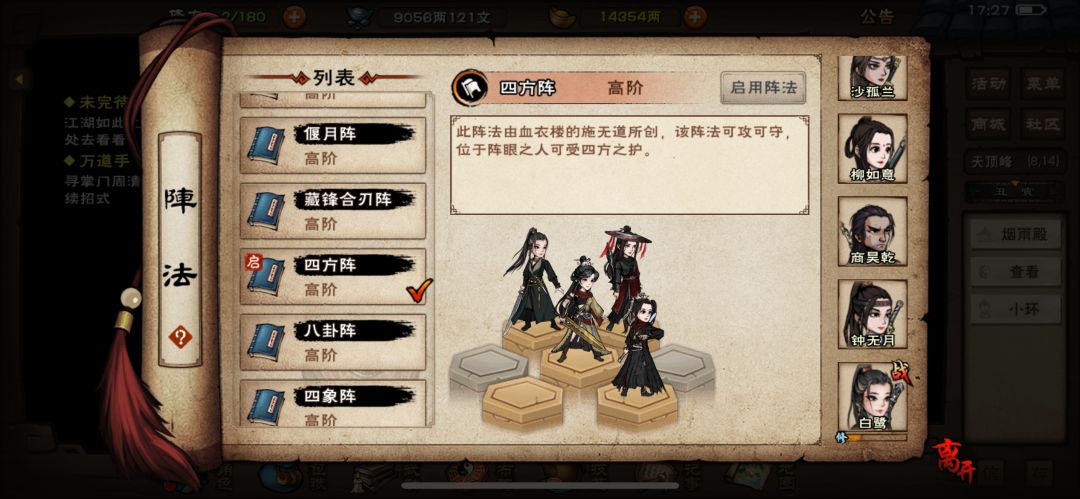Click the 启用阵法 button
The width and height of the screenshot is (1080, 499).
pyautogui.click(x=763, y=88)
